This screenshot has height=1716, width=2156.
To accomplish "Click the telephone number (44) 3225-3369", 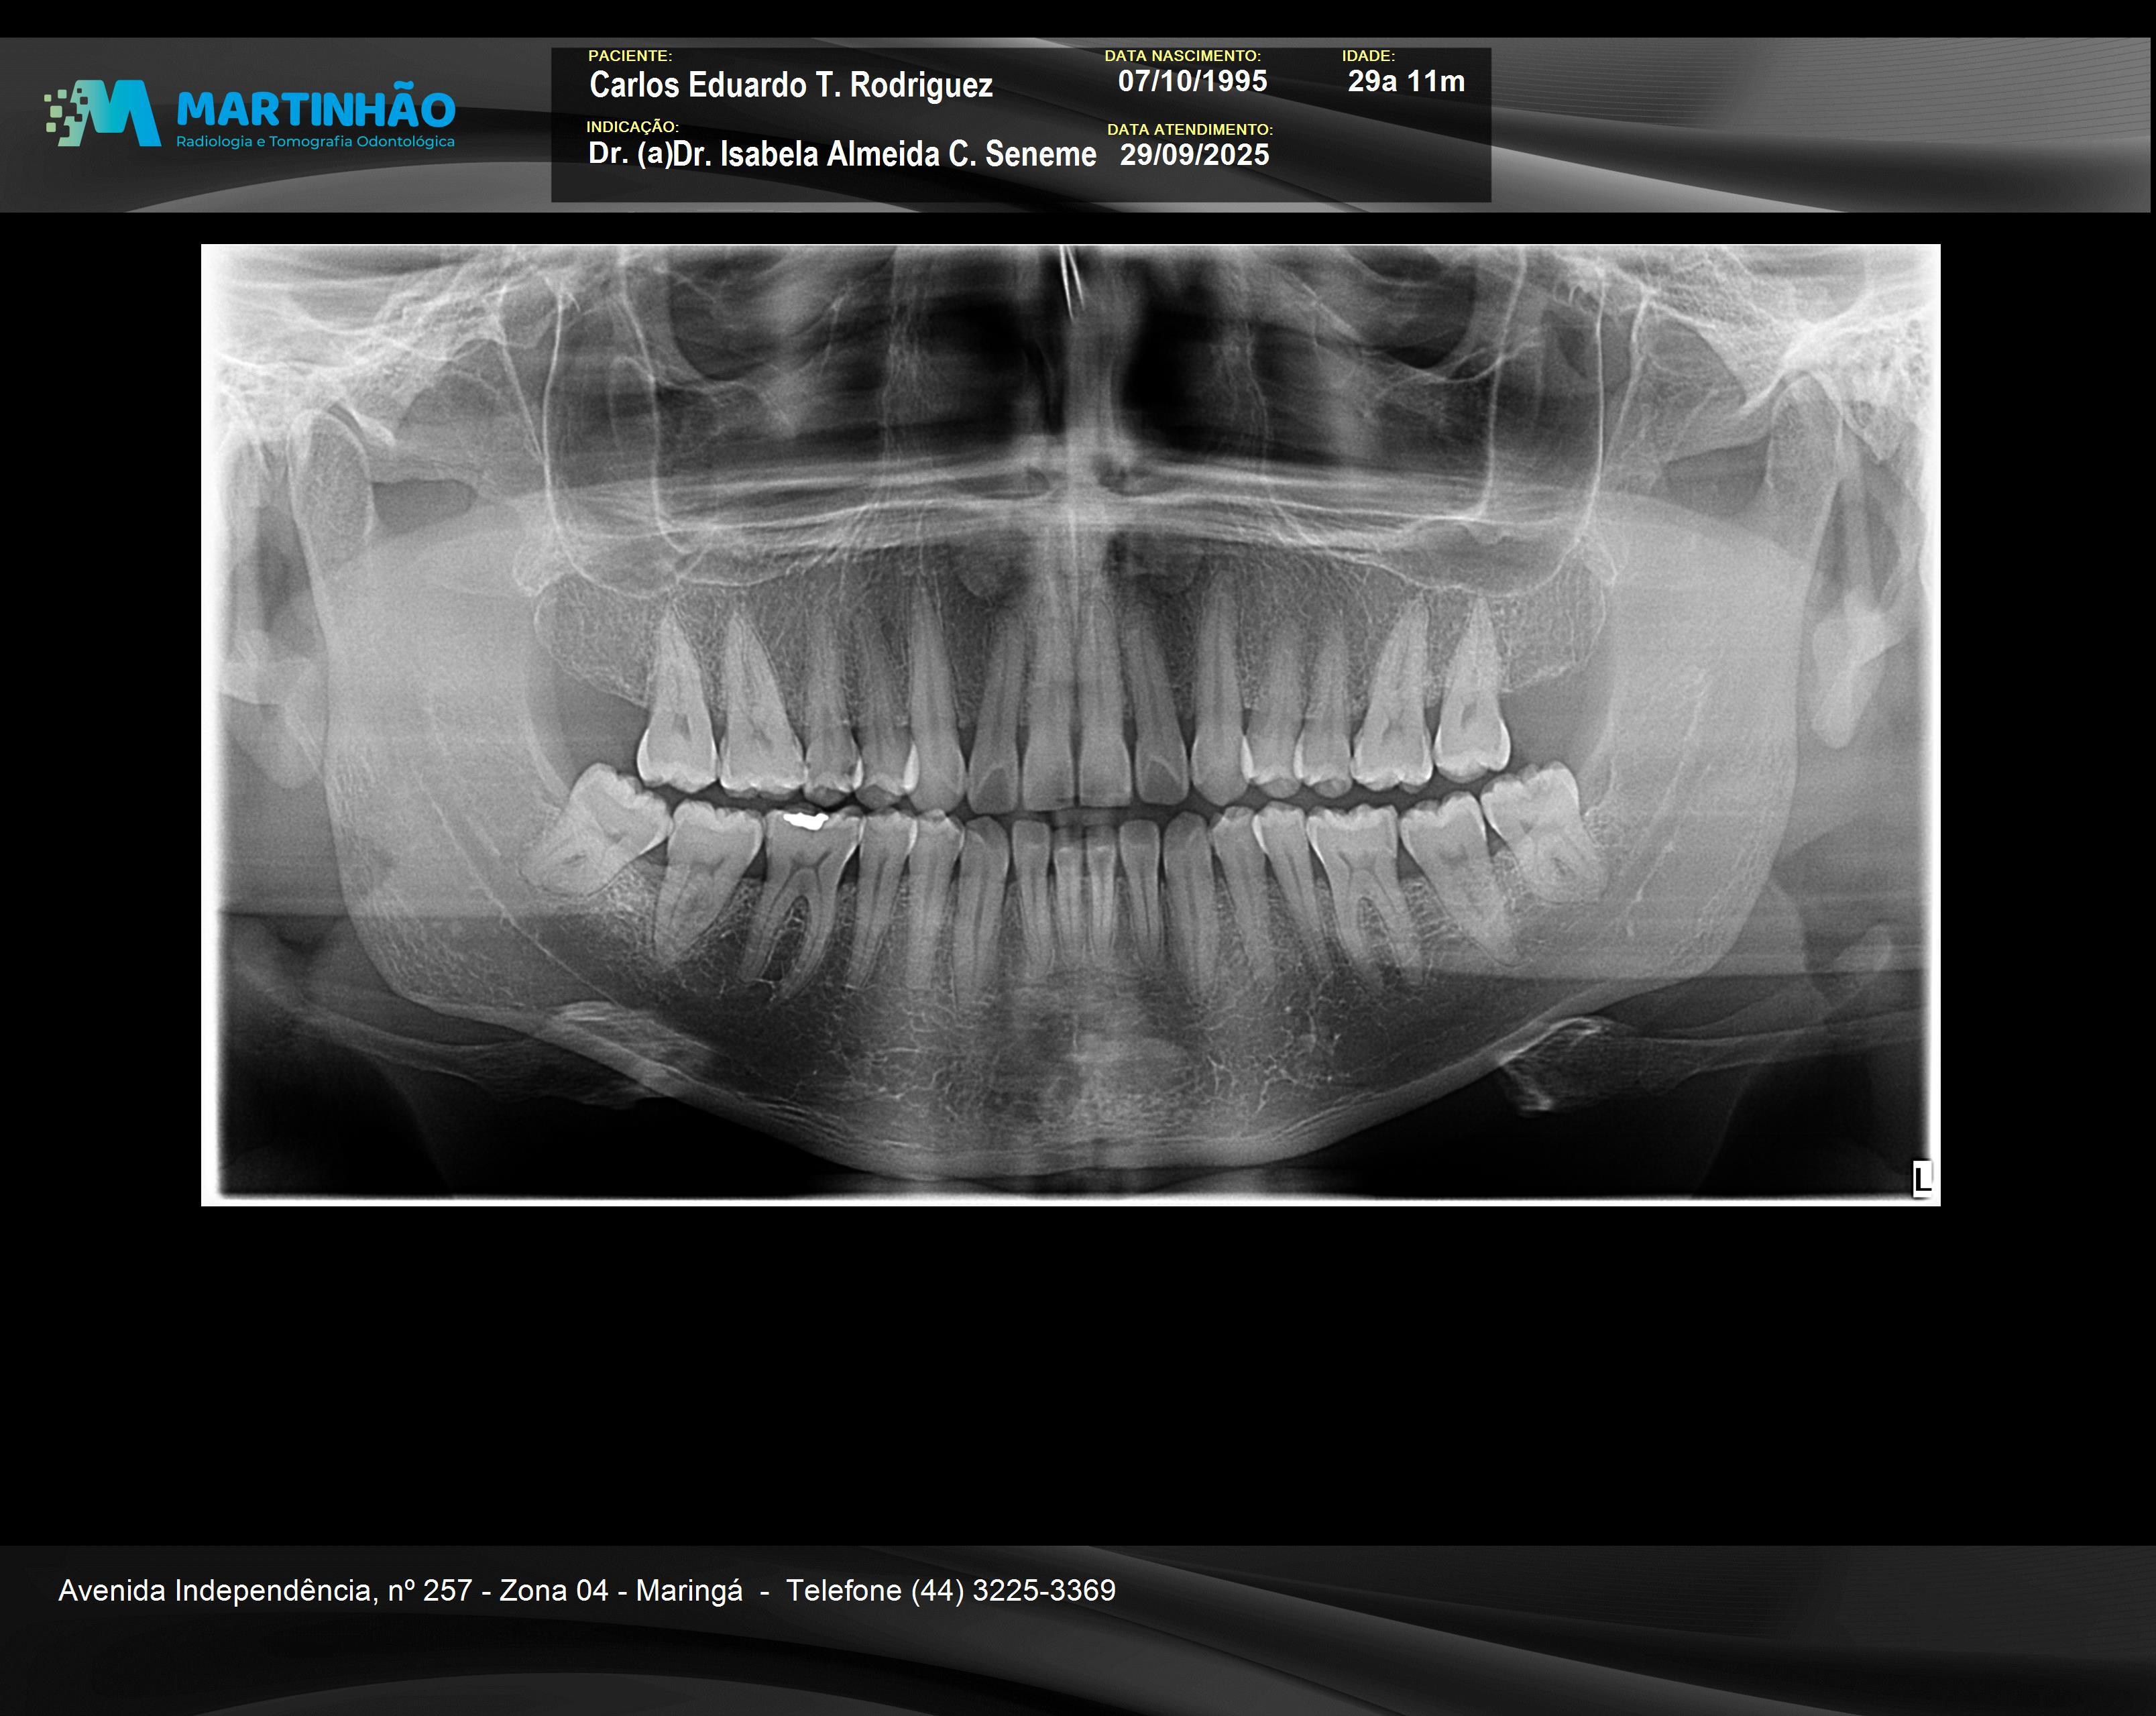I will 1012,1590.
